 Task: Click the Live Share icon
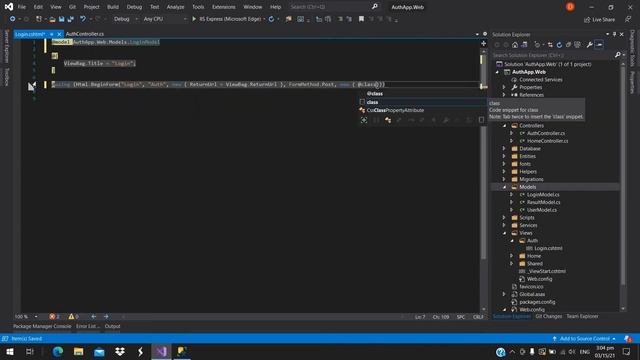pyautogui.click(x=587, y=20)
